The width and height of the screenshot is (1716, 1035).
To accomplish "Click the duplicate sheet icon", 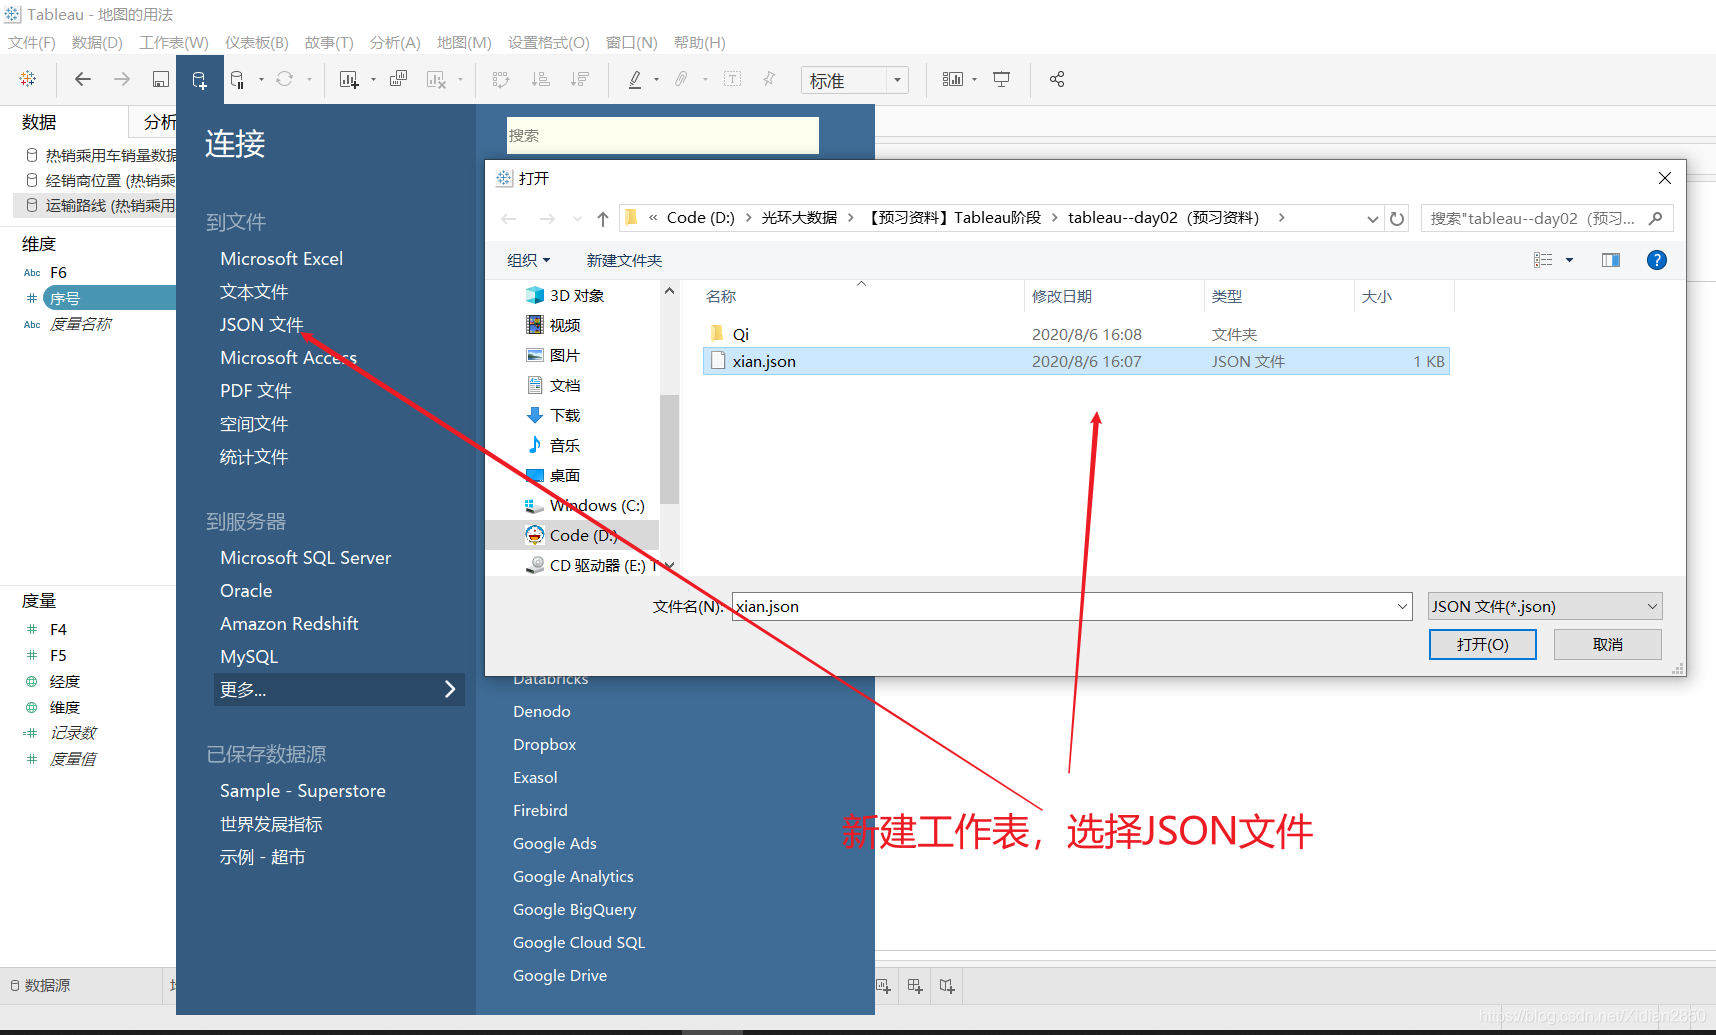I will coord(398,79).
